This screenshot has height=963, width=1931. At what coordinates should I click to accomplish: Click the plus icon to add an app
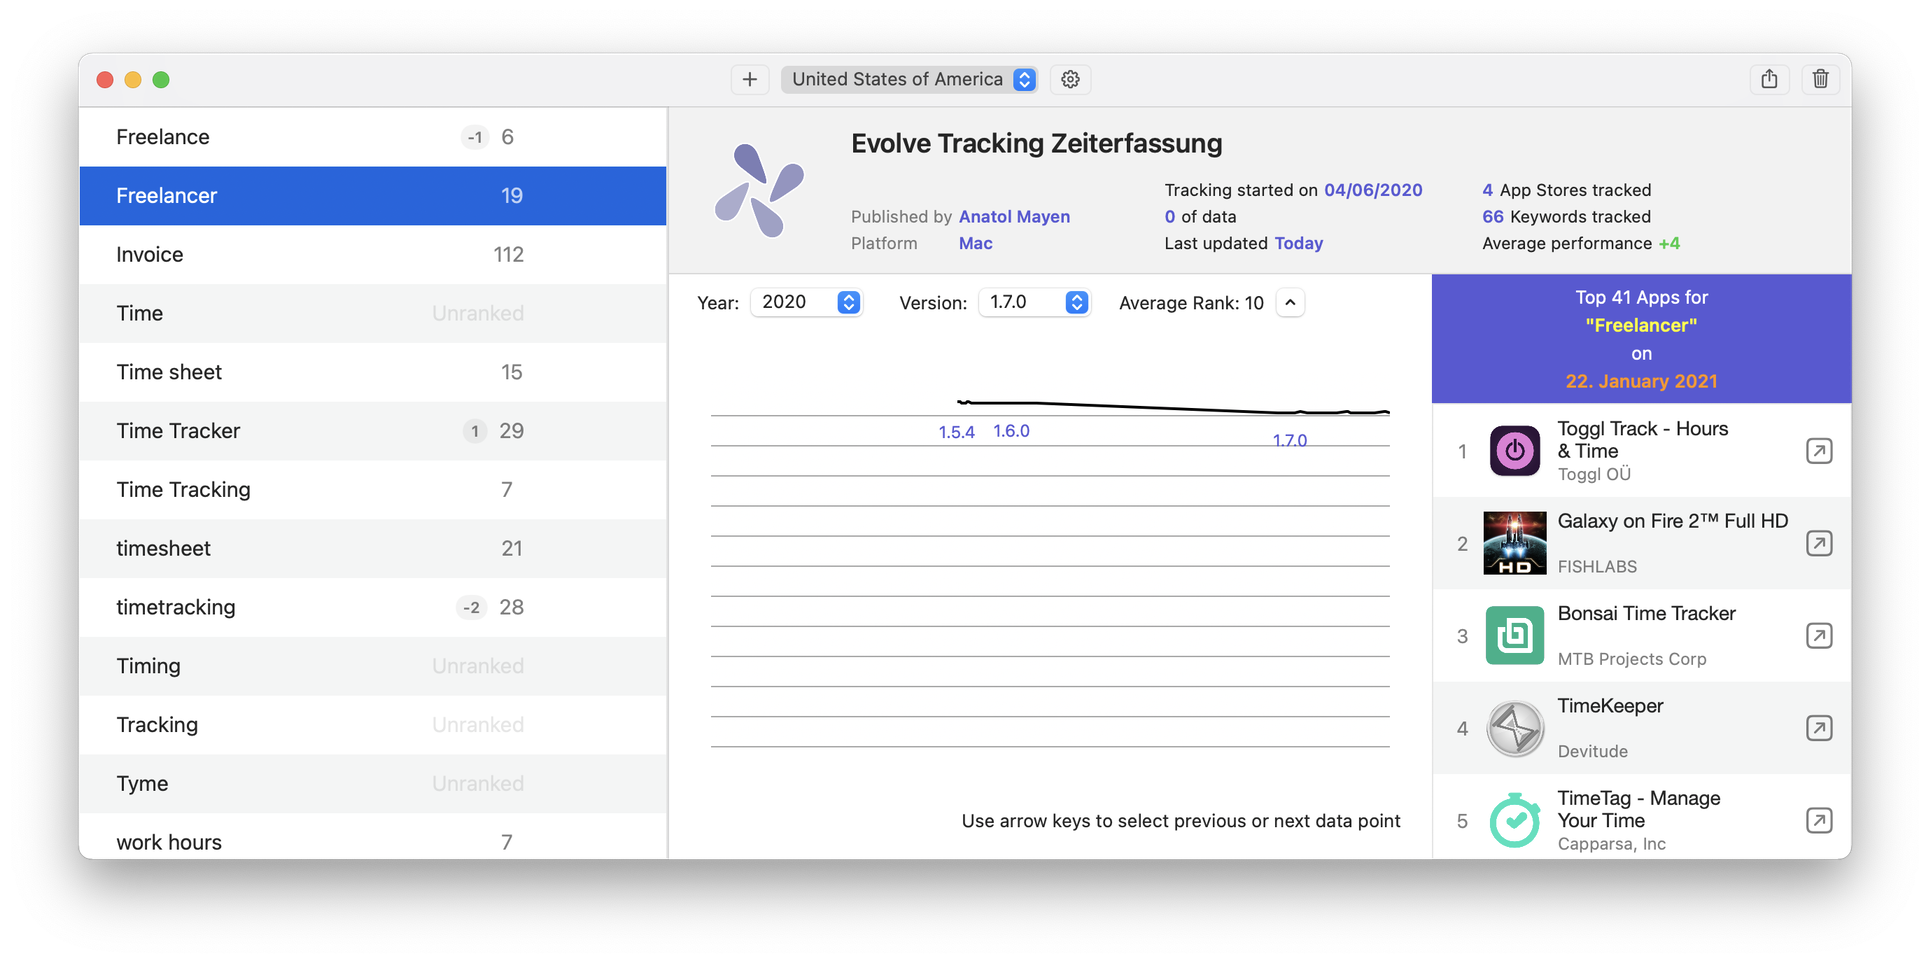coord(750,79)
